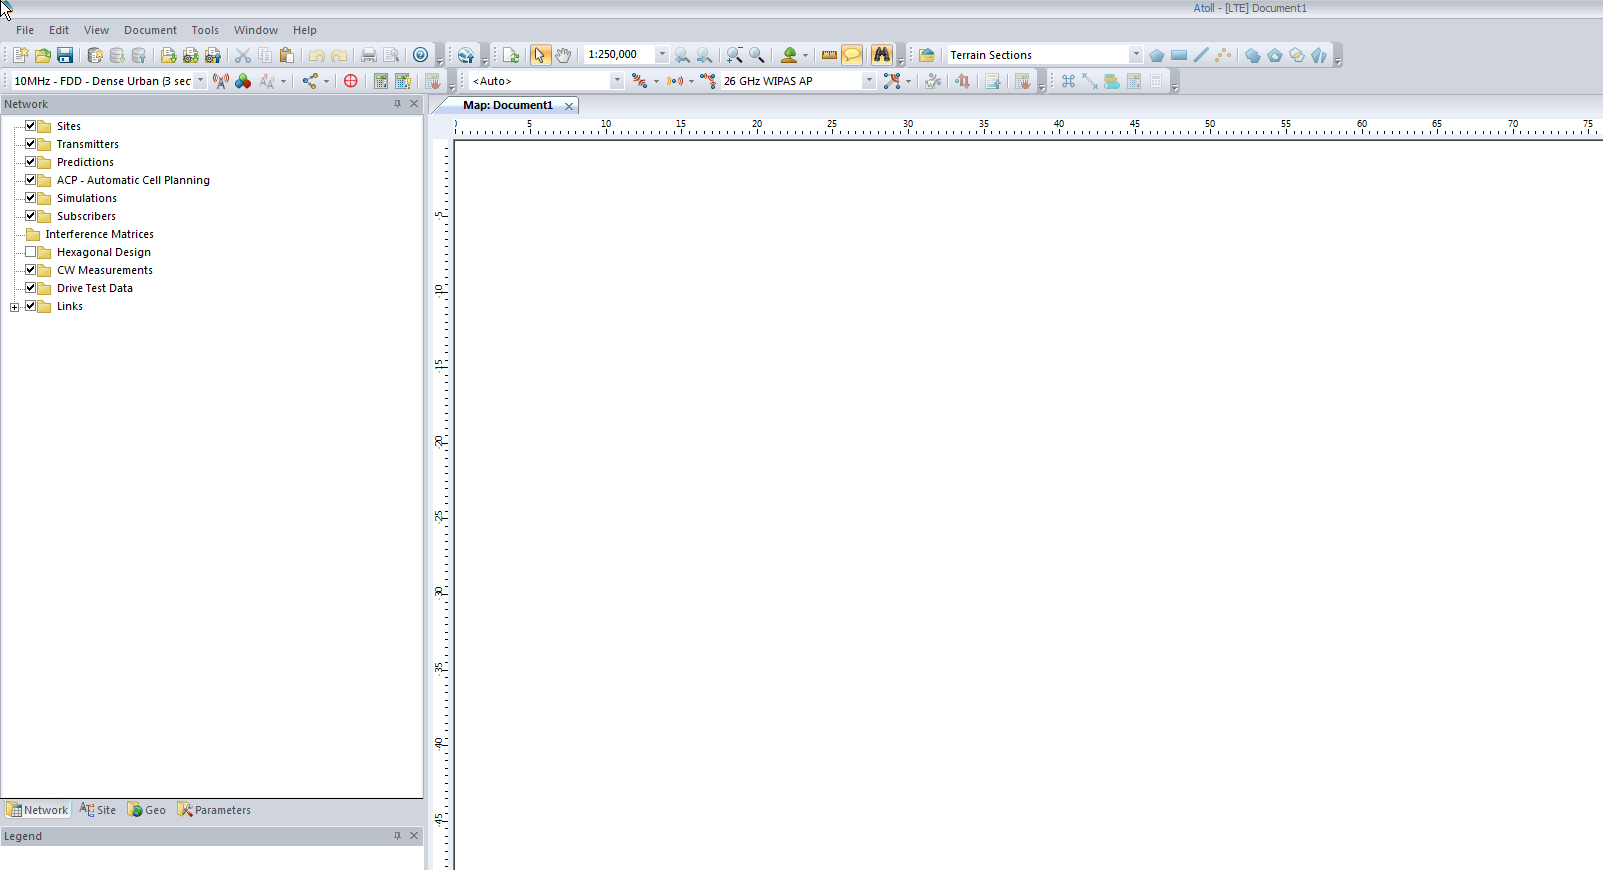1603x870 pixels.
Task: Select the draw line tool icon
Action: point(1201,55)
